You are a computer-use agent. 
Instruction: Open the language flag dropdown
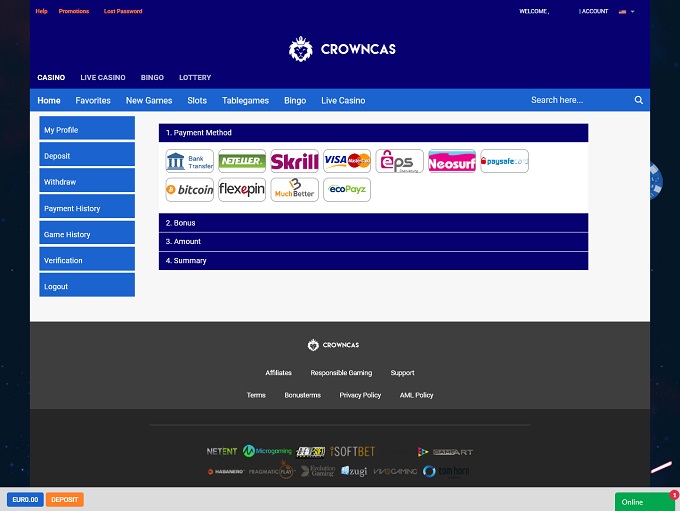tap(626, 11)
